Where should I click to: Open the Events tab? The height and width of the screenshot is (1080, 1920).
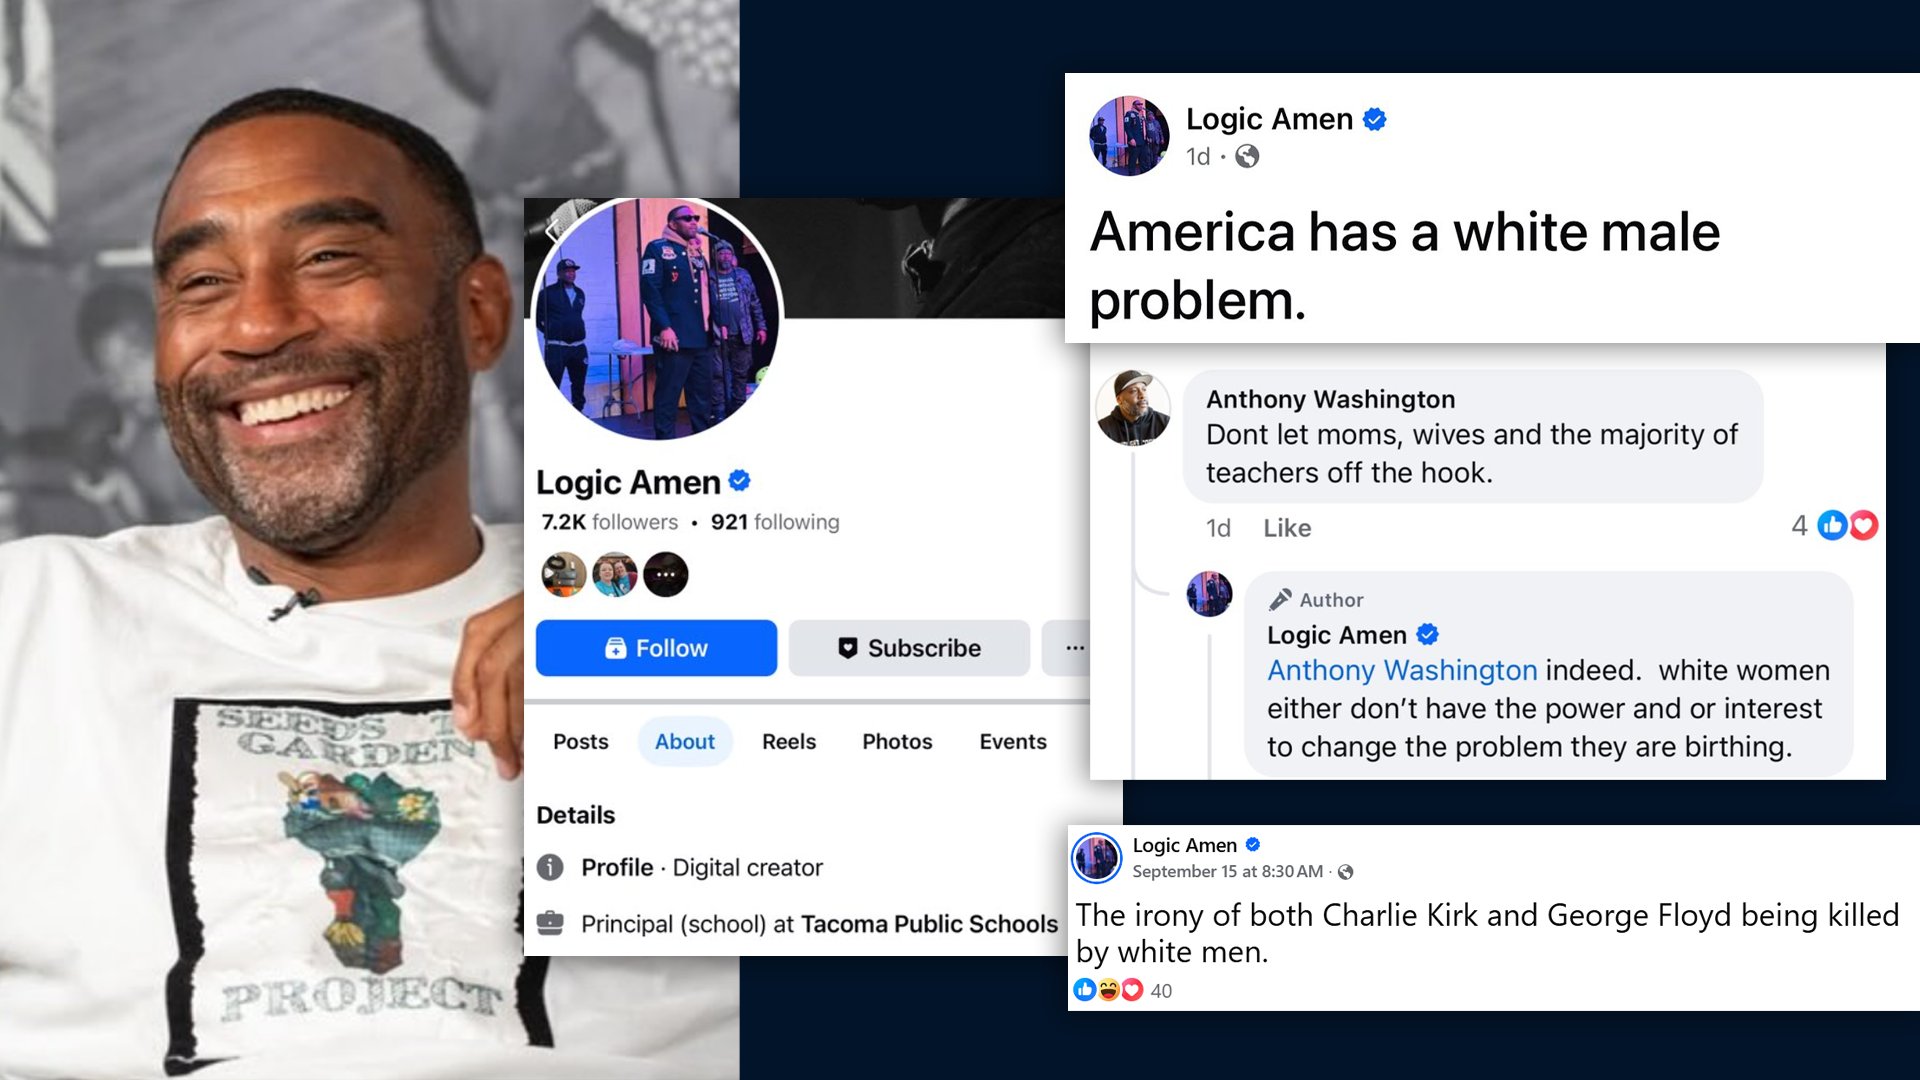1013,741
